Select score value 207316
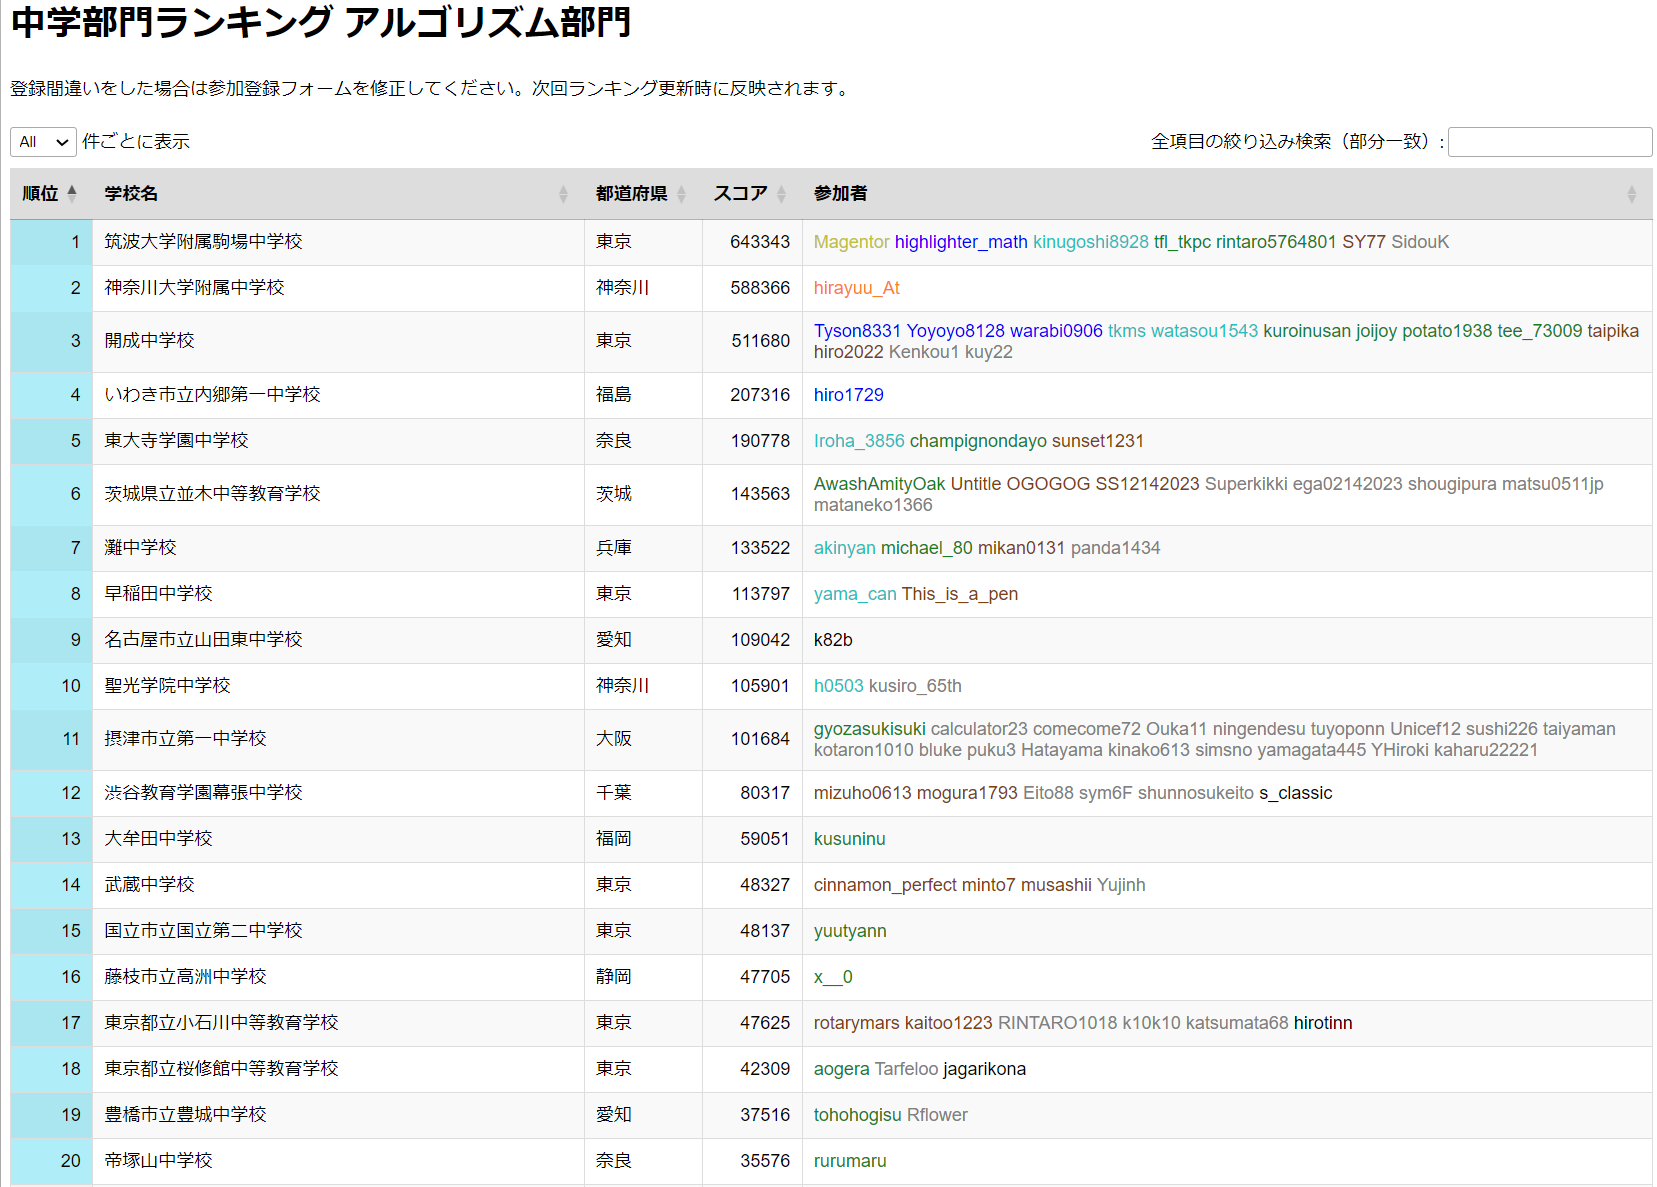 click(x=760, y=395)
